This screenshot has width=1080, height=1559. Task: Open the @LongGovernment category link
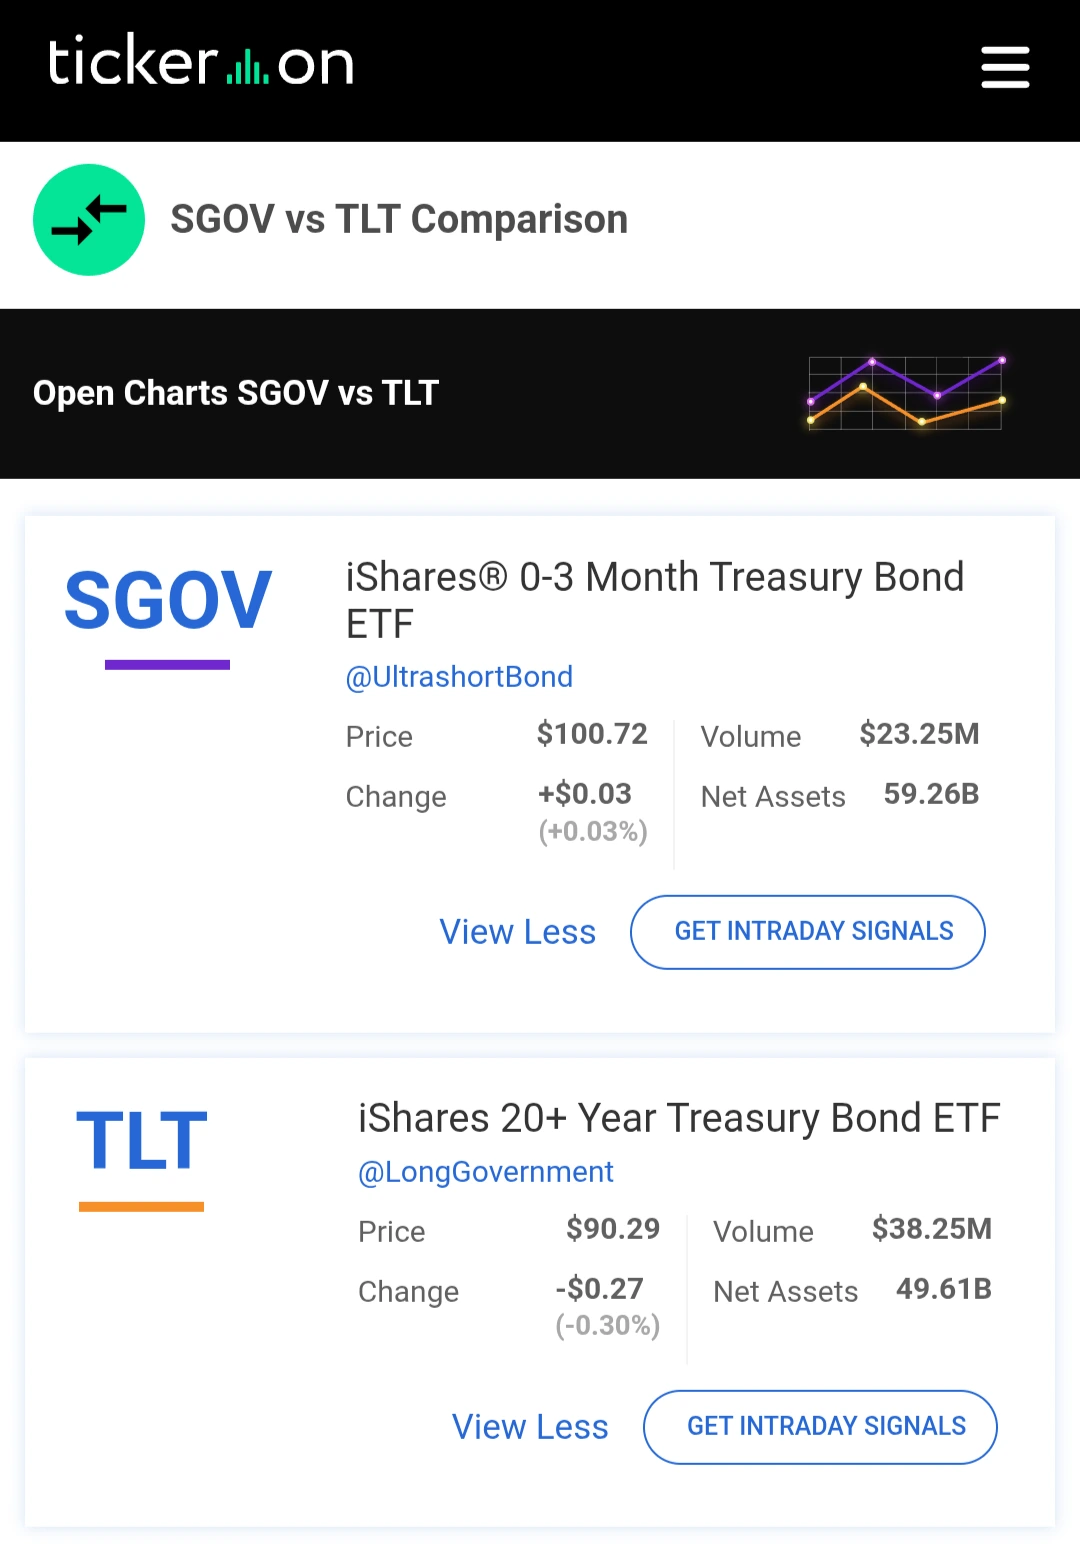coord(486,1172)
